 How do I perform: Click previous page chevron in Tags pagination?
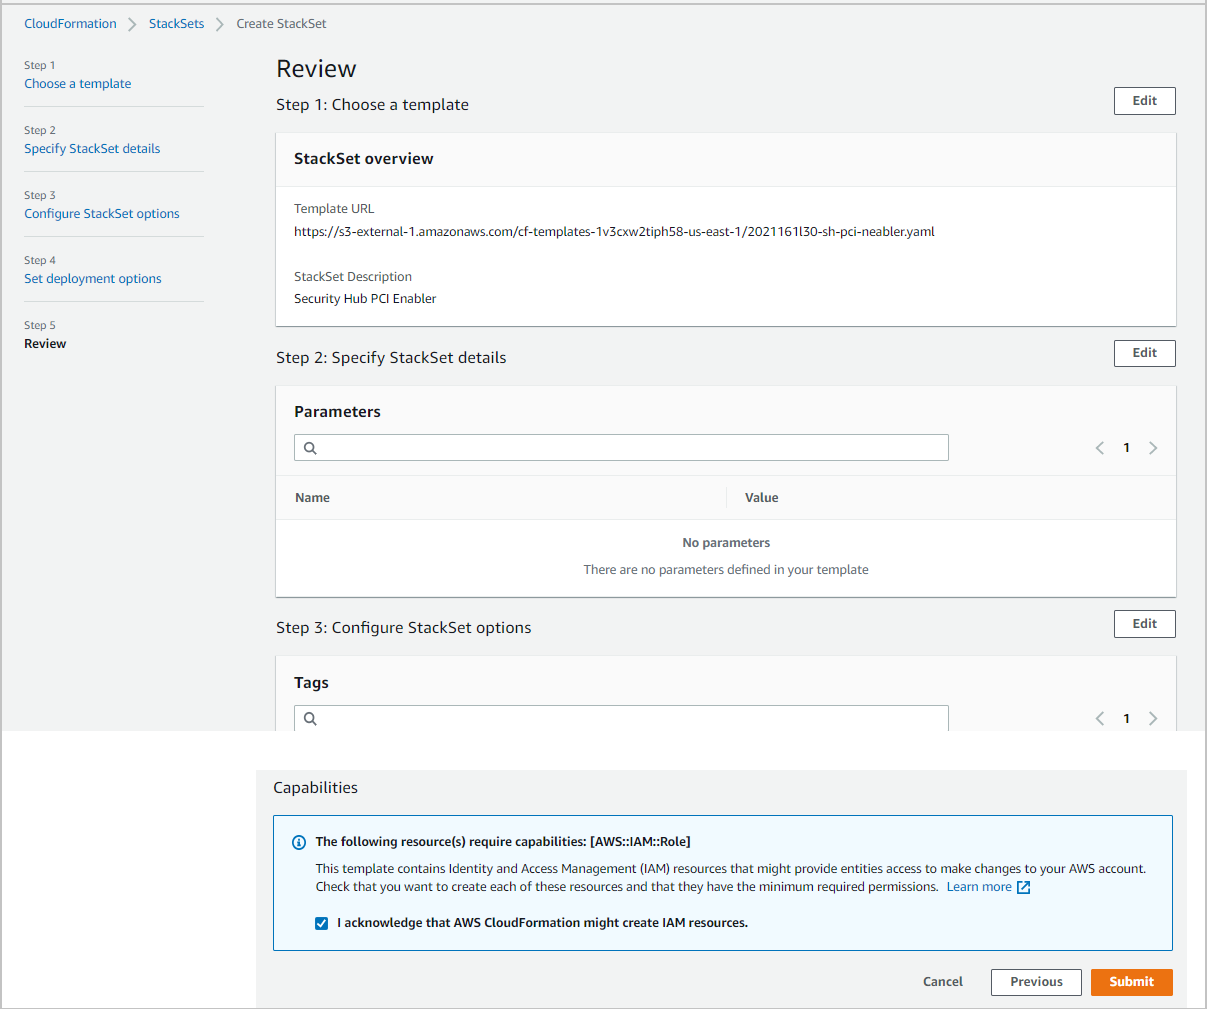1100,718
